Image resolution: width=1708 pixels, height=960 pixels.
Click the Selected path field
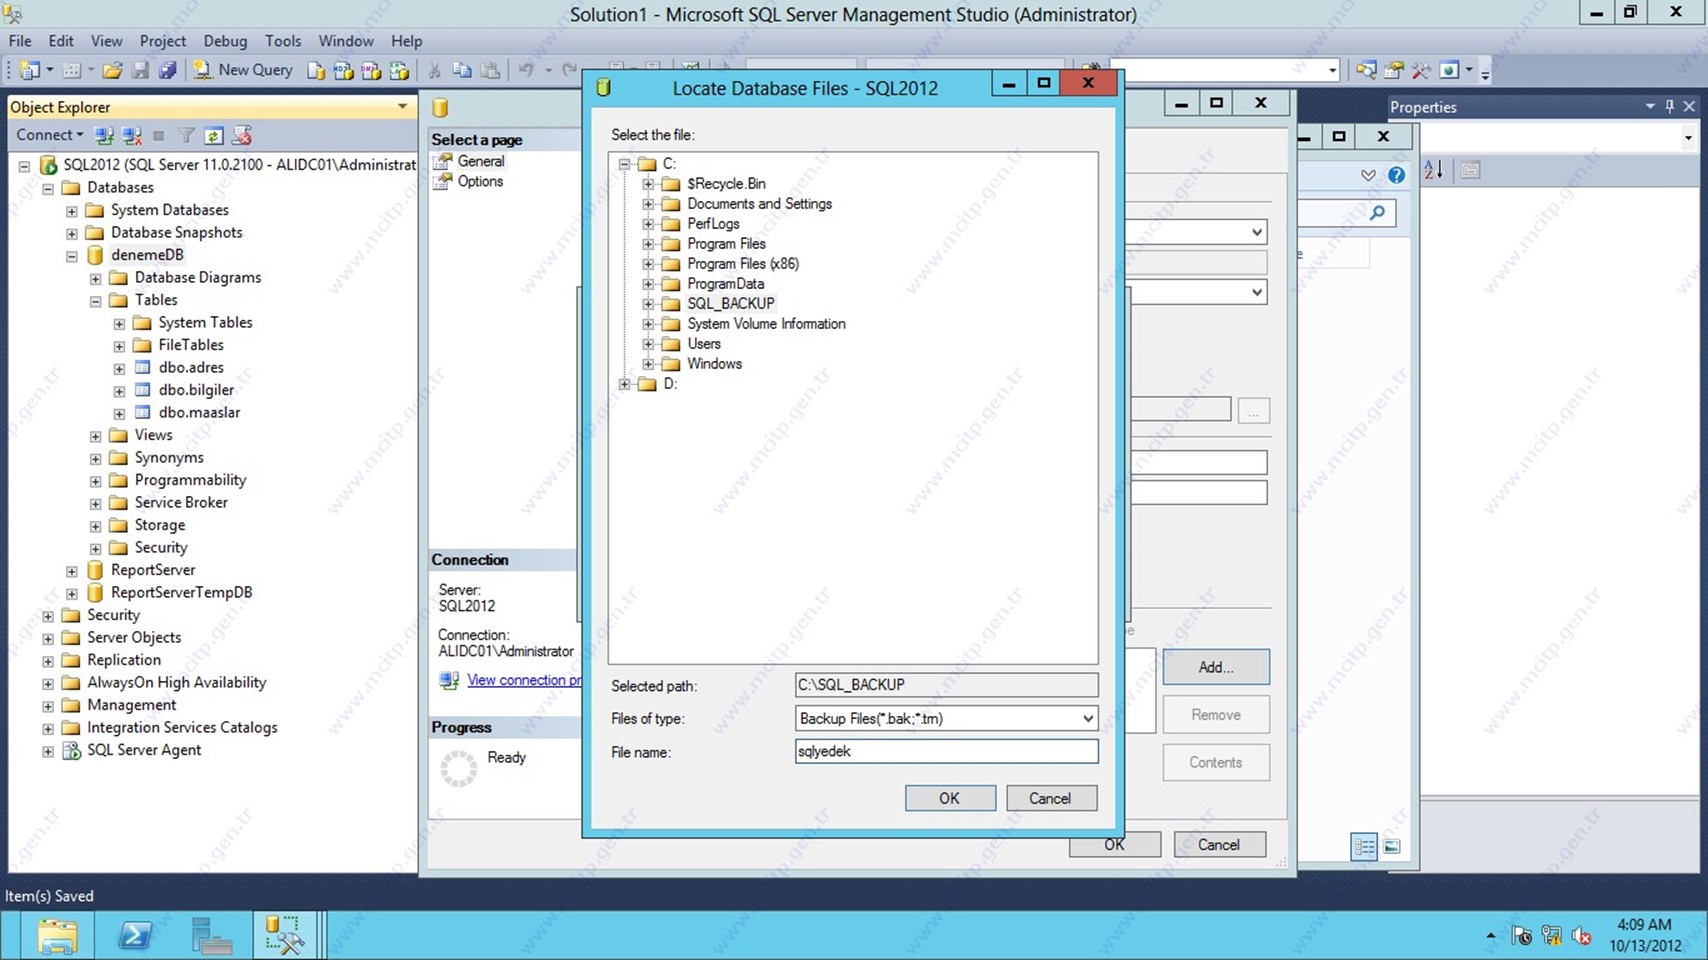point(946,685)
